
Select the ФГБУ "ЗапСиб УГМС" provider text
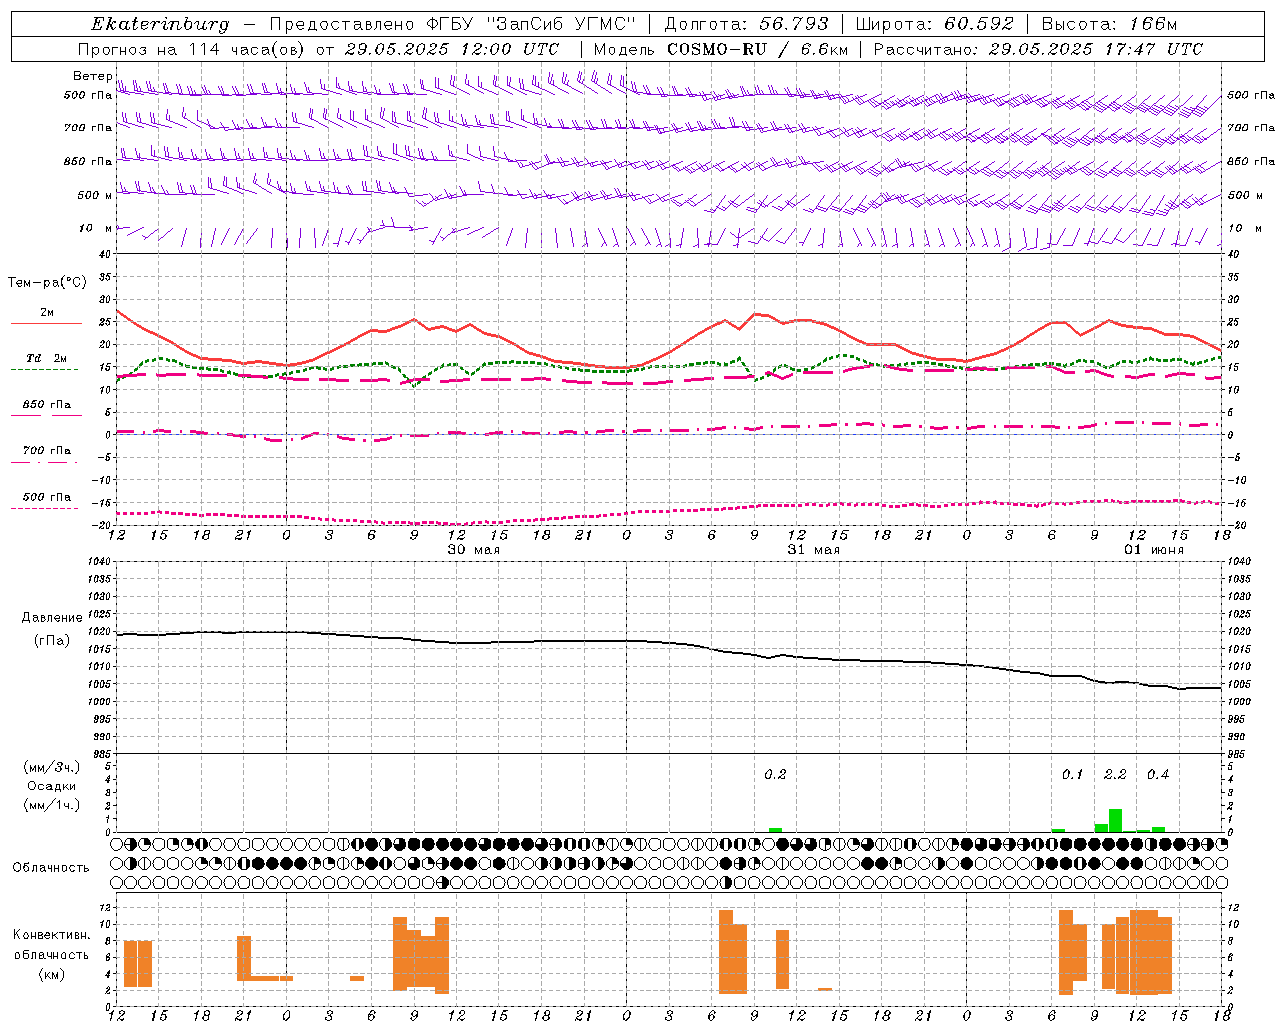pos(532,24)
